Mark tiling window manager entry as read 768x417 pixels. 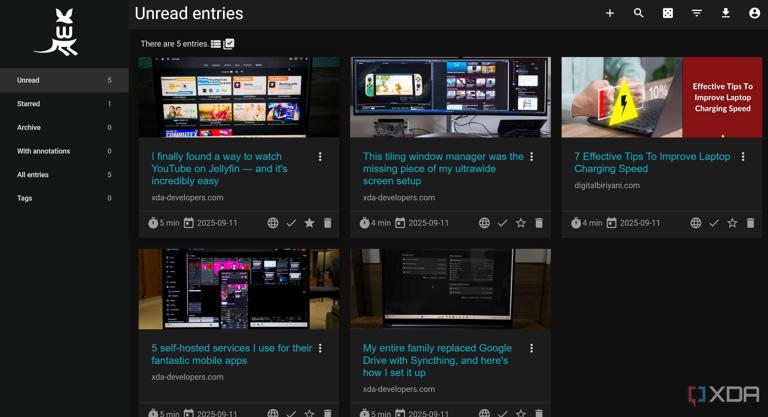tap(503, 223)
